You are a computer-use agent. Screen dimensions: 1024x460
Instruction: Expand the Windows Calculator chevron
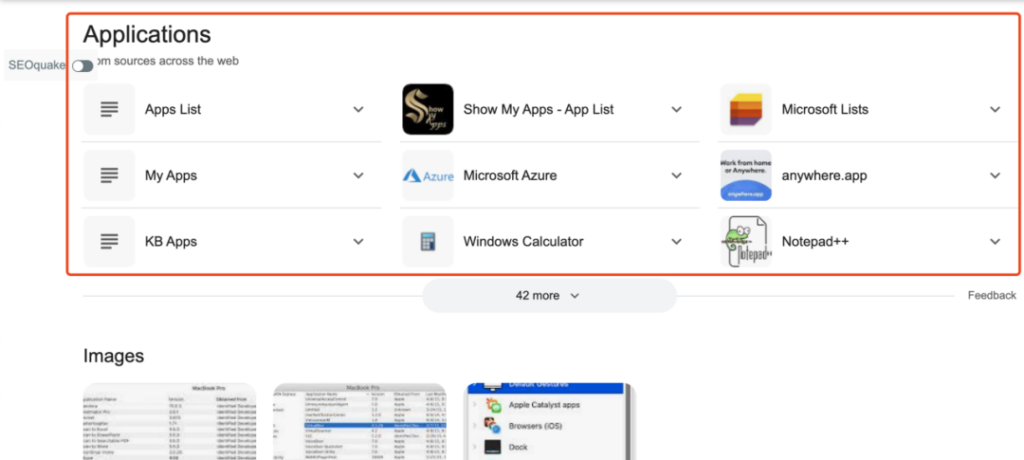pos(677,241)
